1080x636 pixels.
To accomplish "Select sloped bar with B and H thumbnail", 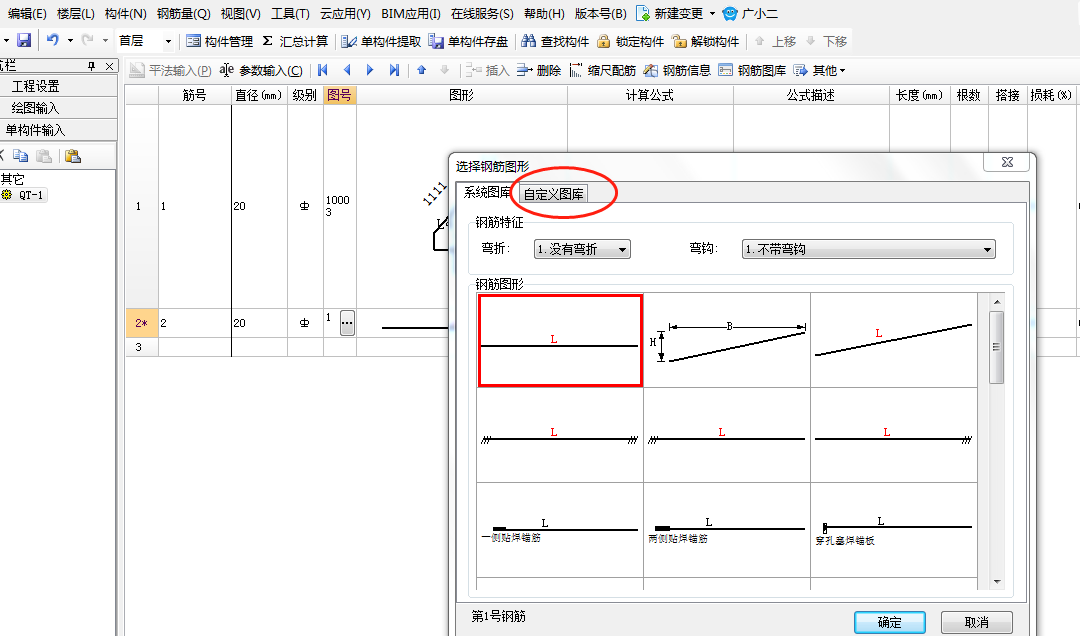I will point(727,340).
